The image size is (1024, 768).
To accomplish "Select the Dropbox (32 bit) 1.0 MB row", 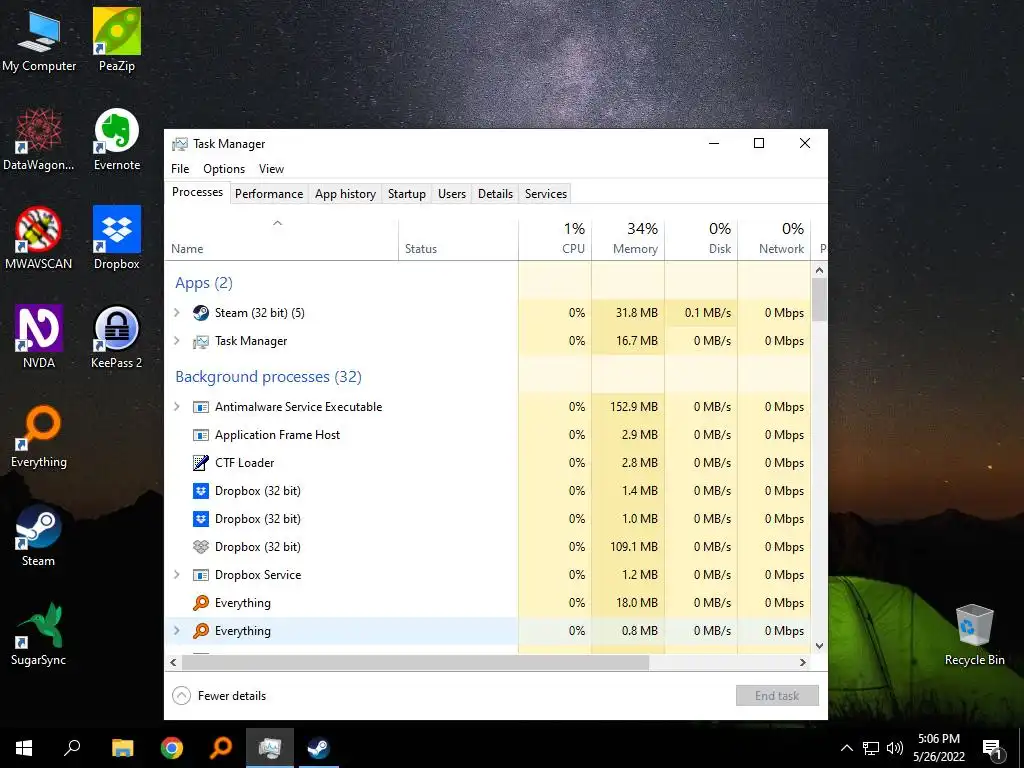I will pos(488,519).
